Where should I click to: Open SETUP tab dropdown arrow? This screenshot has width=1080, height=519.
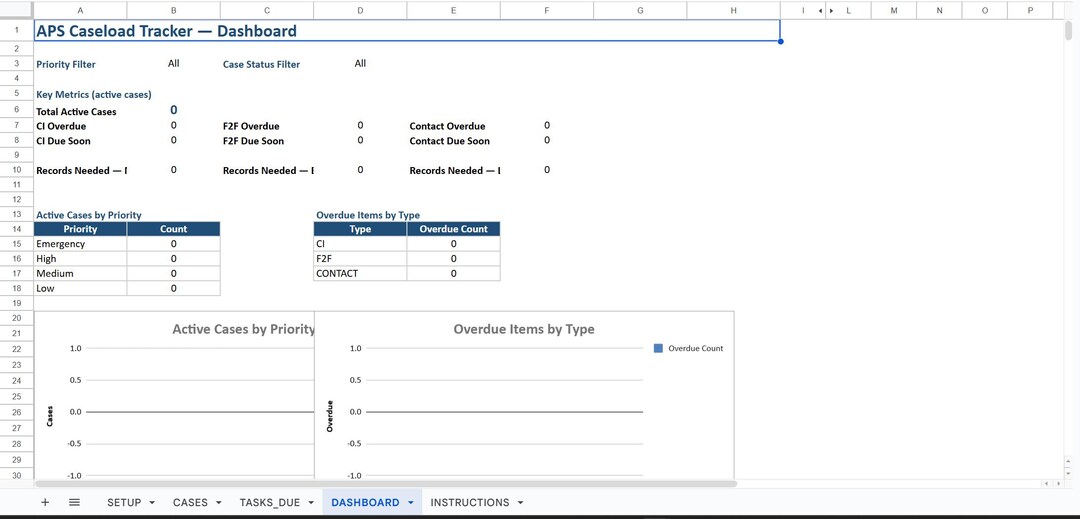pos(152,503)
